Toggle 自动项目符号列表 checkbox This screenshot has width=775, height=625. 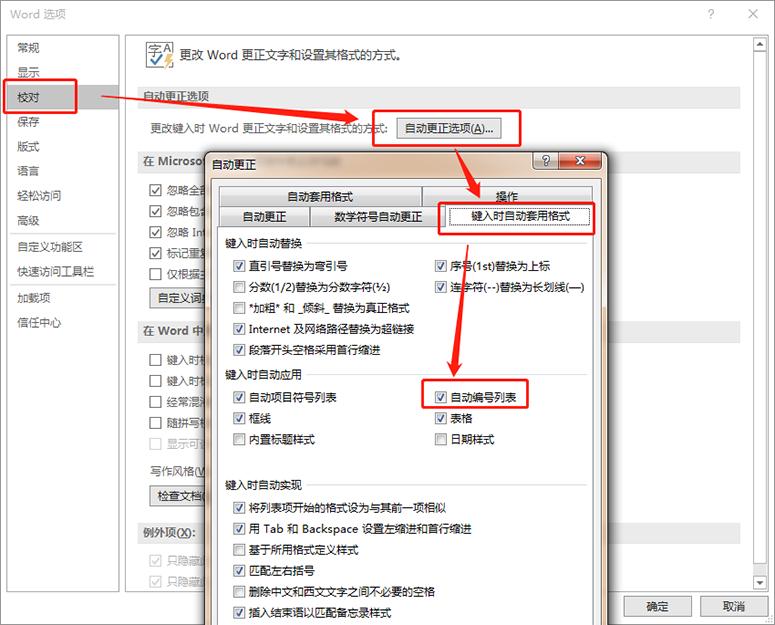coord(239,397)
